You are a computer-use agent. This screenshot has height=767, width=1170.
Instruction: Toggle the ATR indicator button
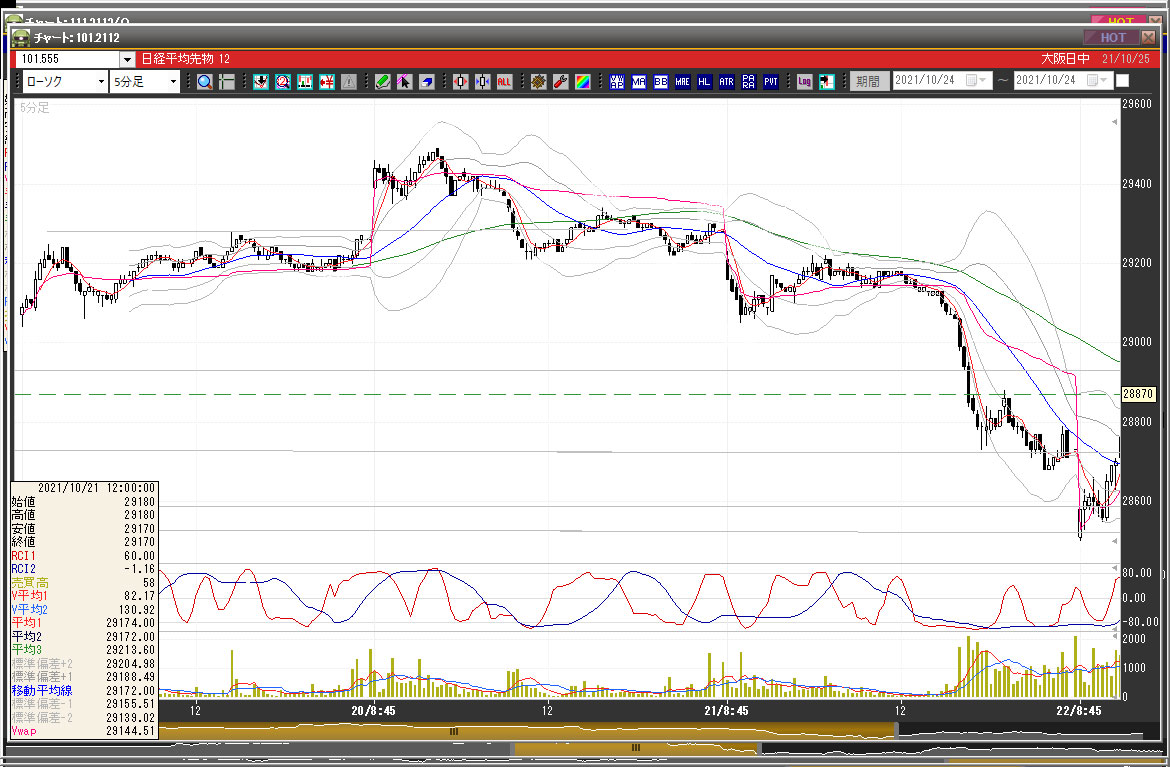coord(726,82)
